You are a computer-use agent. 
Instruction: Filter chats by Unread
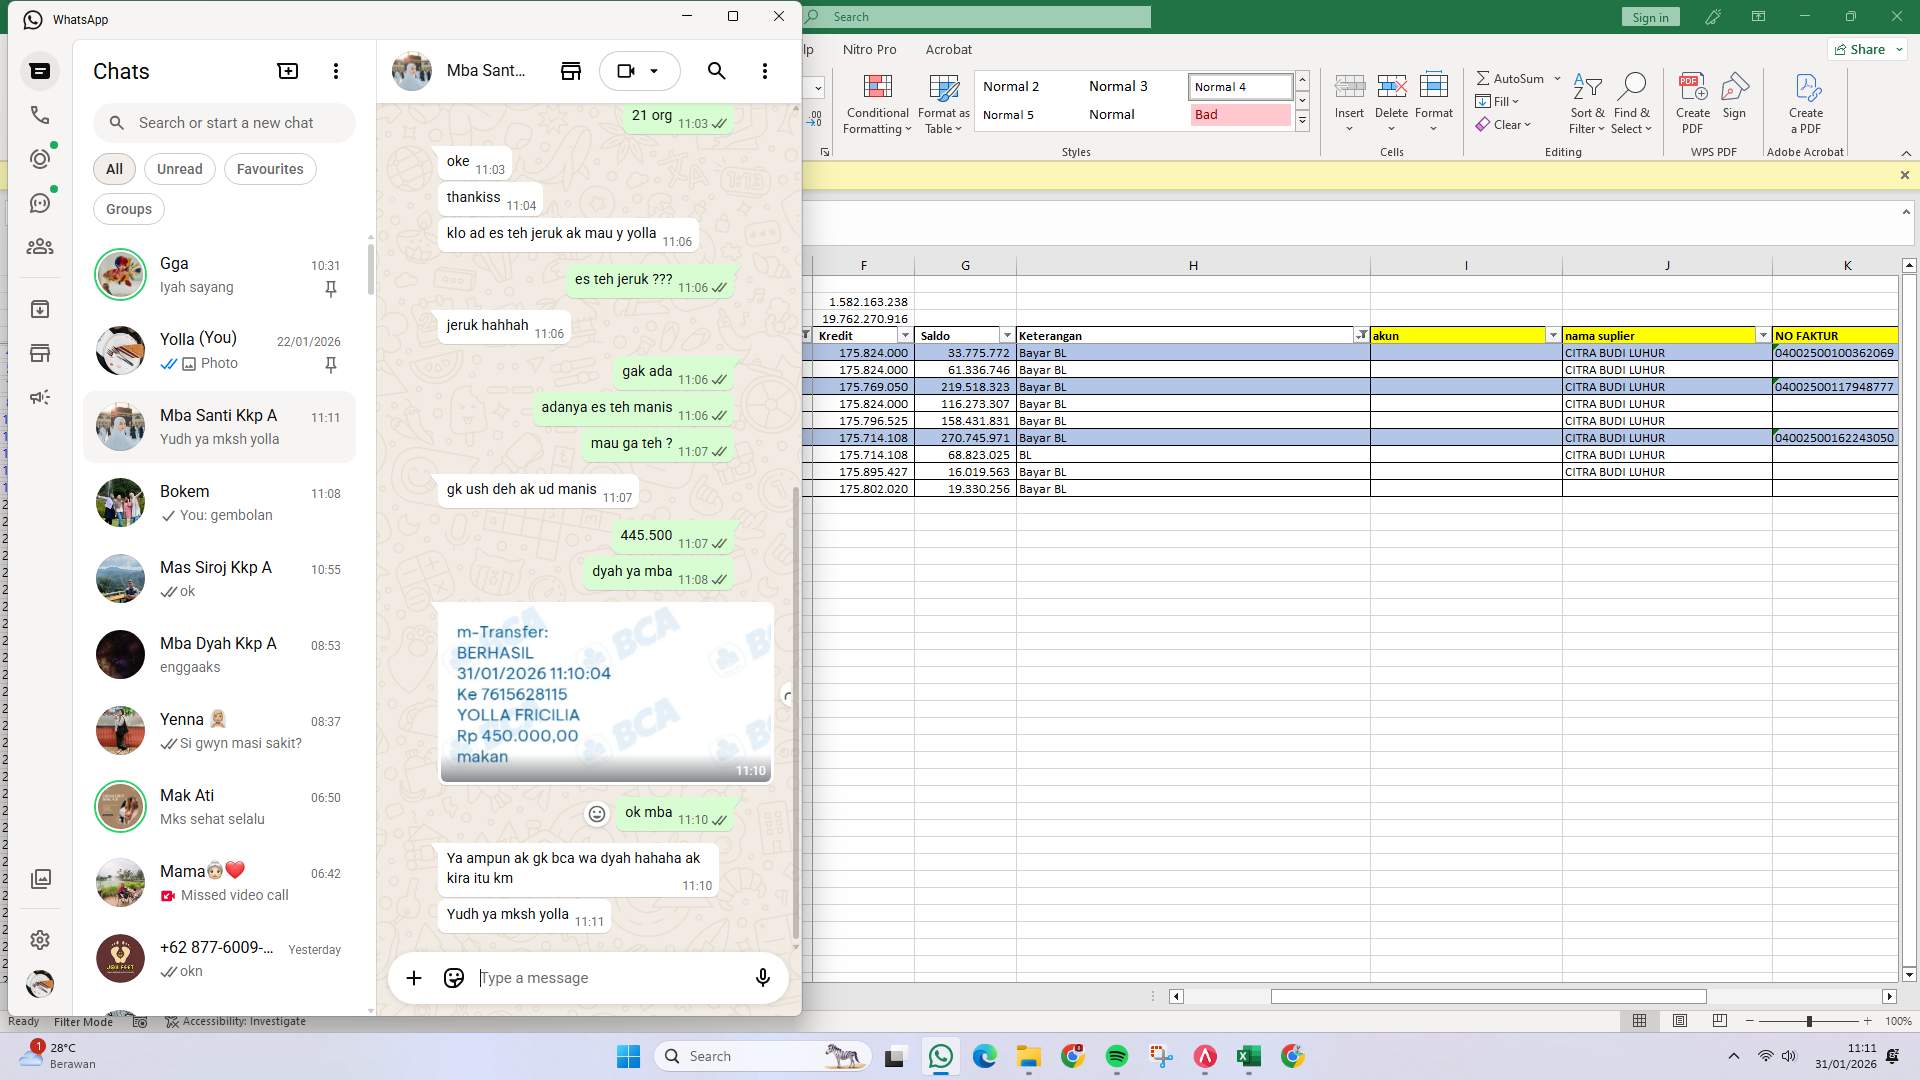click(x=179, y=169)
